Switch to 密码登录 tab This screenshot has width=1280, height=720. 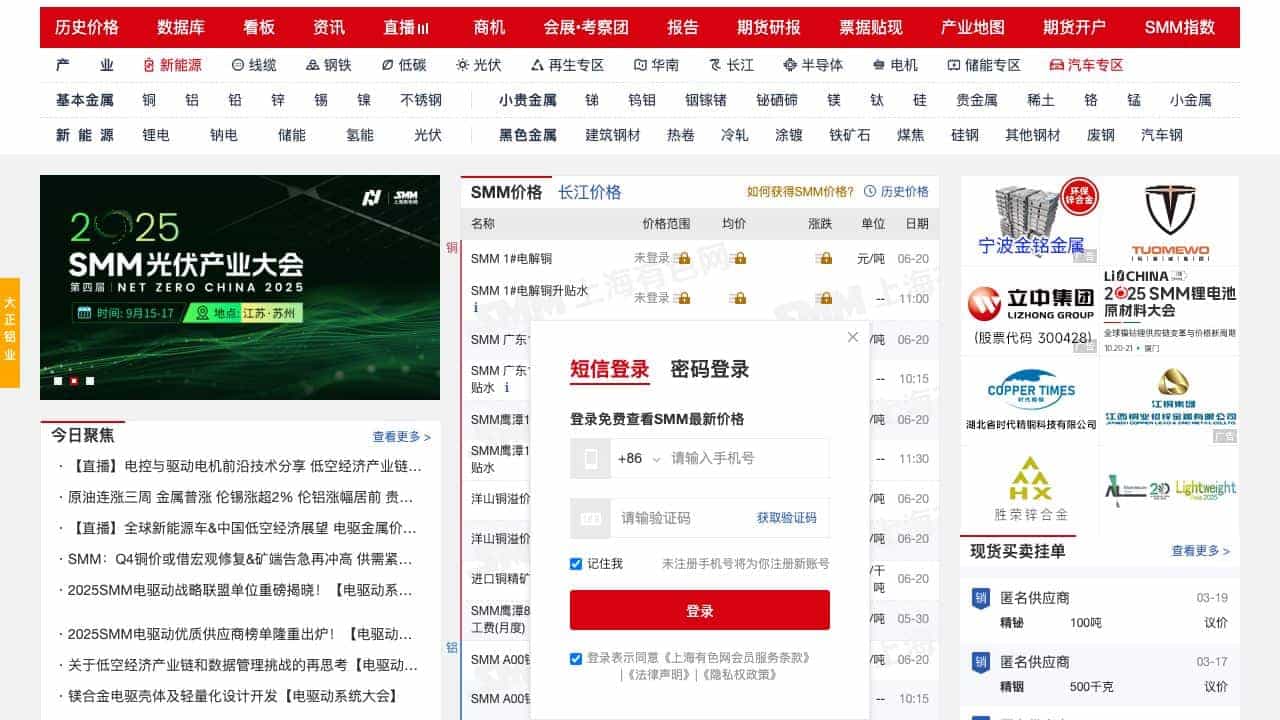(x=709, y=369)
